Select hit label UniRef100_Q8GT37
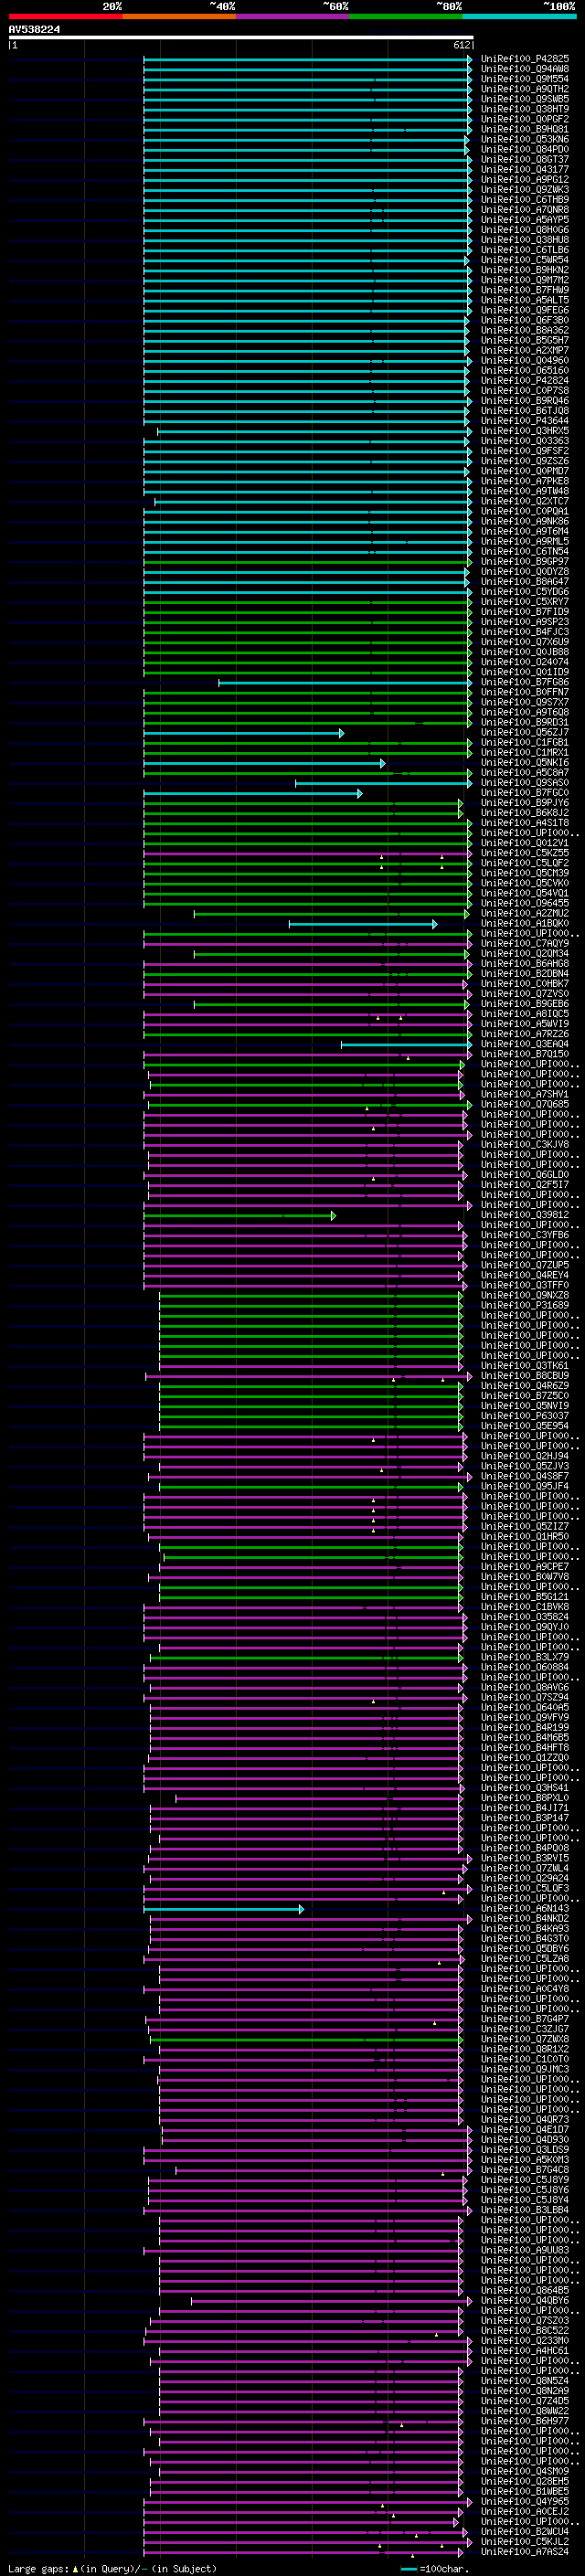 tap(525, 159)
